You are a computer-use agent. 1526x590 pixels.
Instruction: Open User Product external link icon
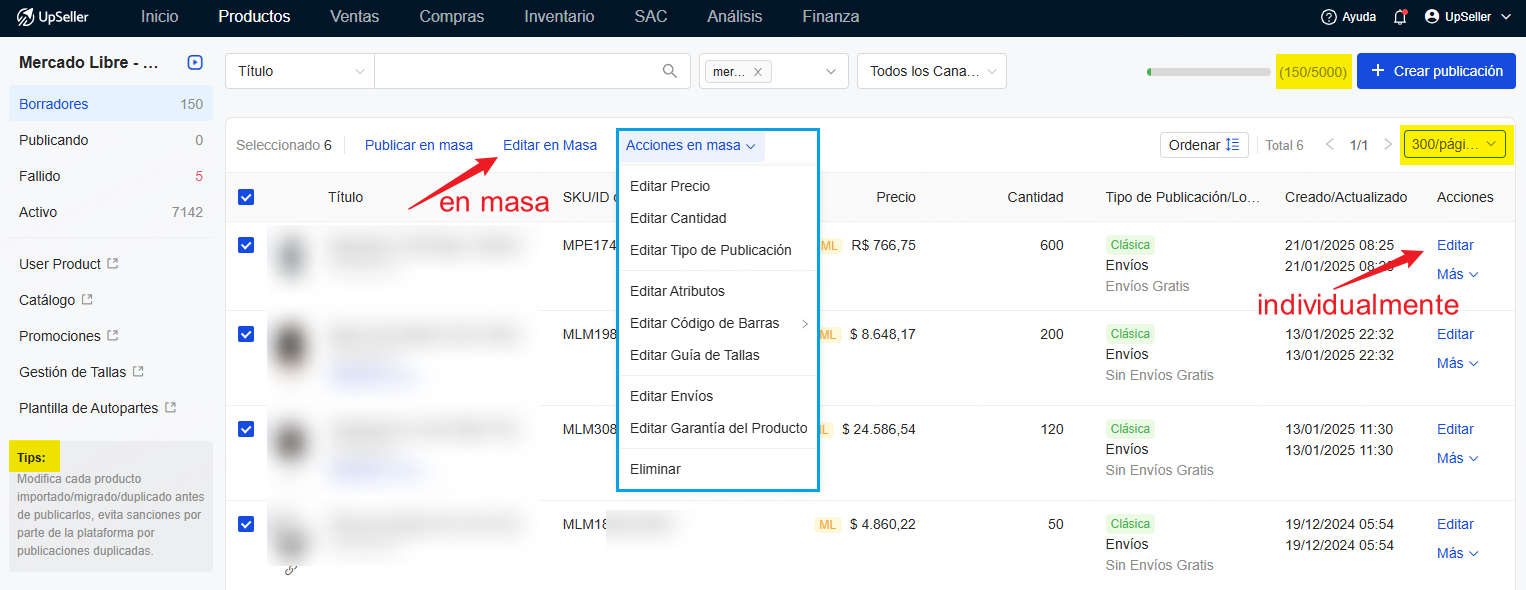click(113, 264)
